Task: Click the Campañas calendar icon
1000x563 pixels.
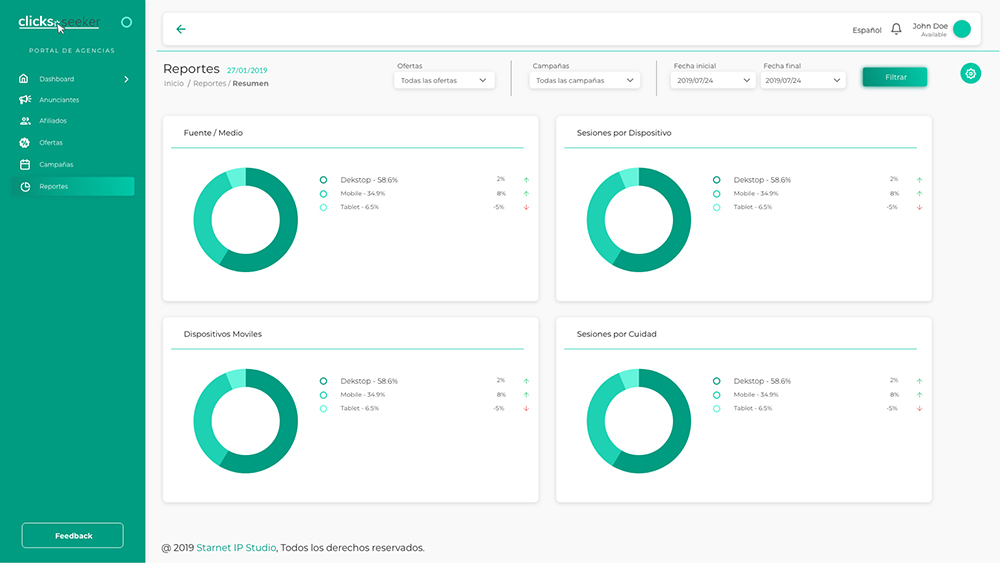Action: tap(25, 164)
